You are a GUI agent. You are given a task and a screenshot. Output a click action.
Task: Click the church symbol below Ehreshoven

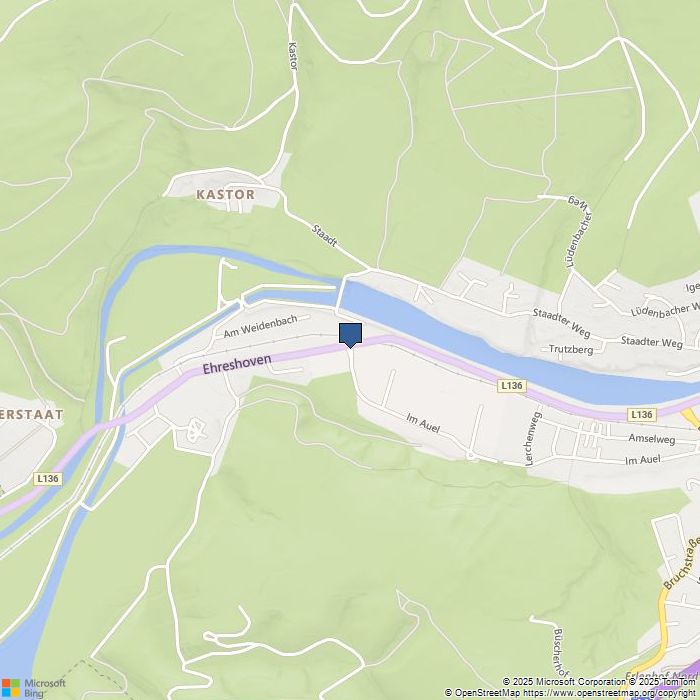196,430
